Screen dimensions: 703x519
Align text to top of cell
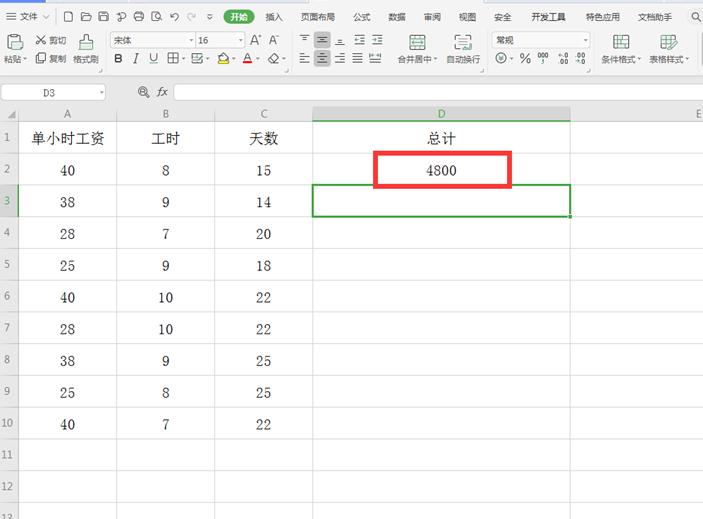coord(304,40)
